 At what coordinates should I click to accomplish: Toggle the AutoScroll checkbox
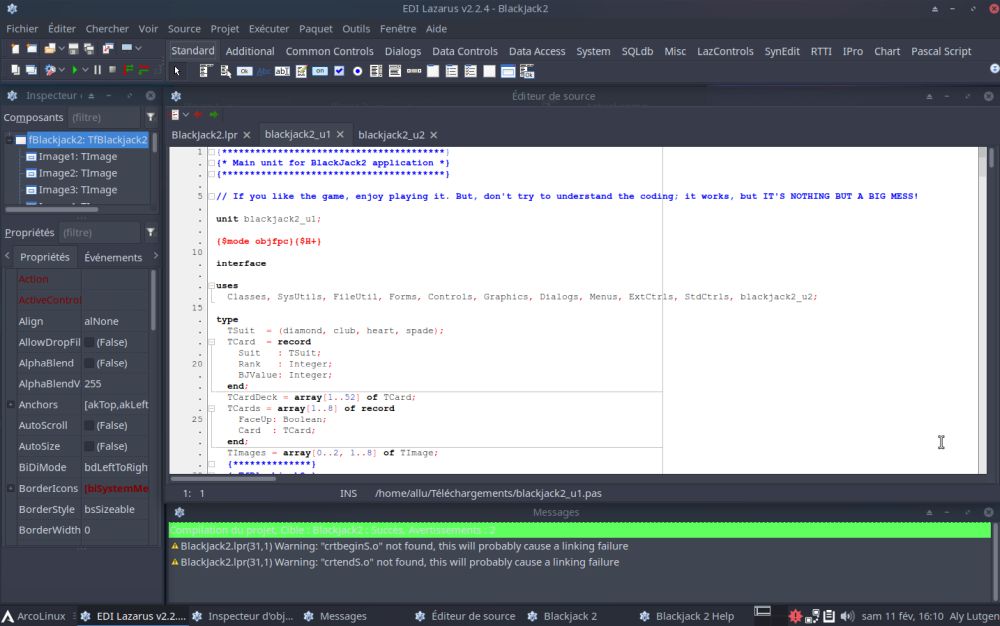point(90,426)
